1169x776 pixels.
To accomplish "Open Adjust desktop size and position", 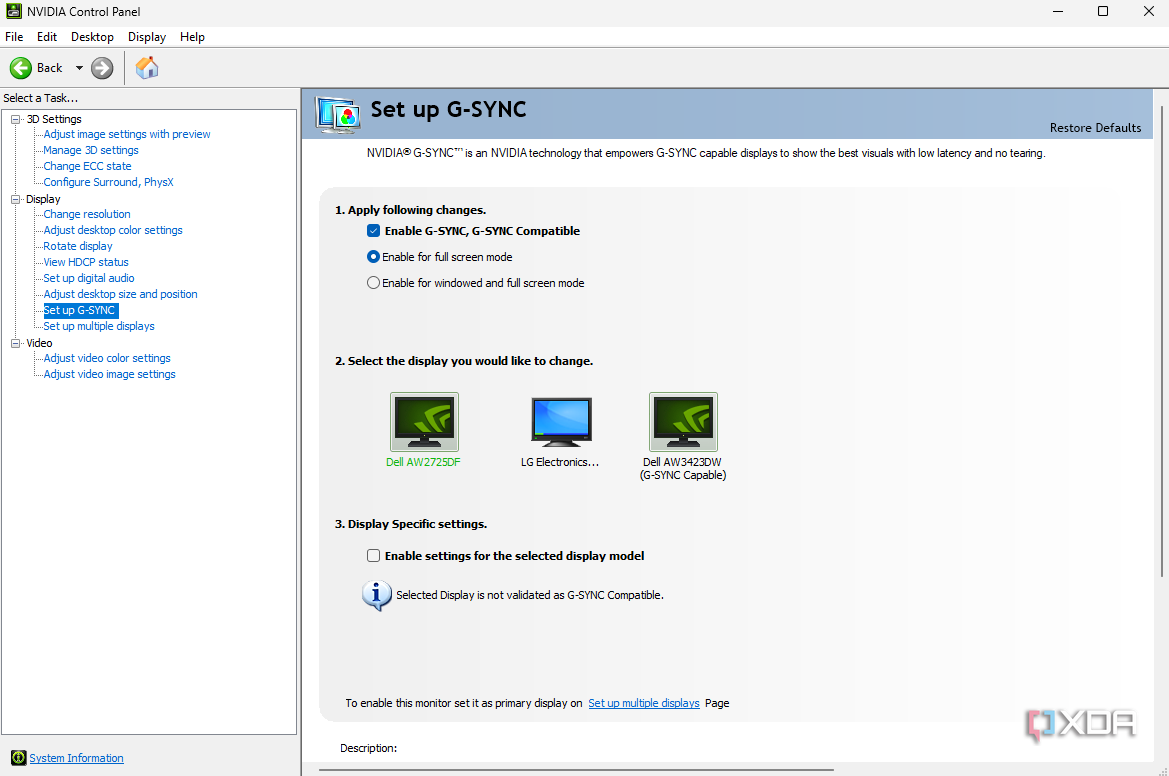I will pyautogui.click(x=120, y=294).
